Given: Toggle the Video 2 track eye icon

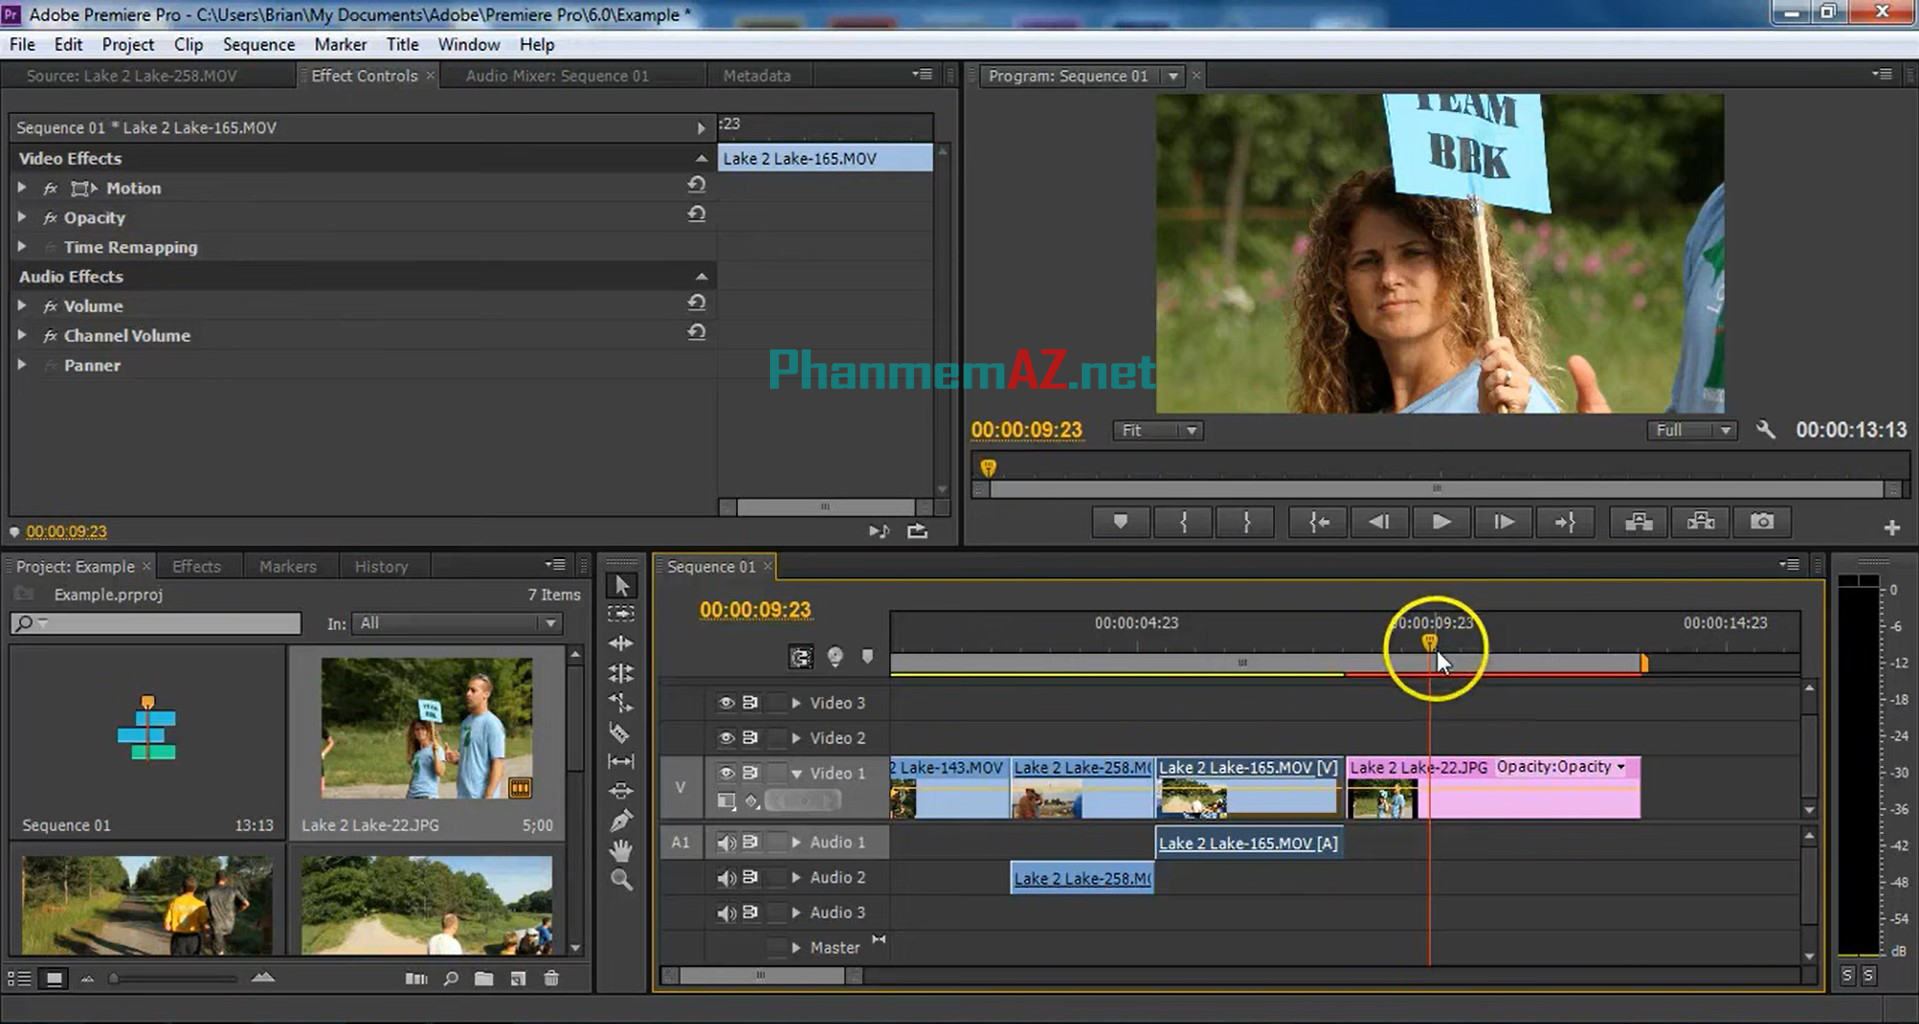Looking at the screenshot, I should click(726, 738).
